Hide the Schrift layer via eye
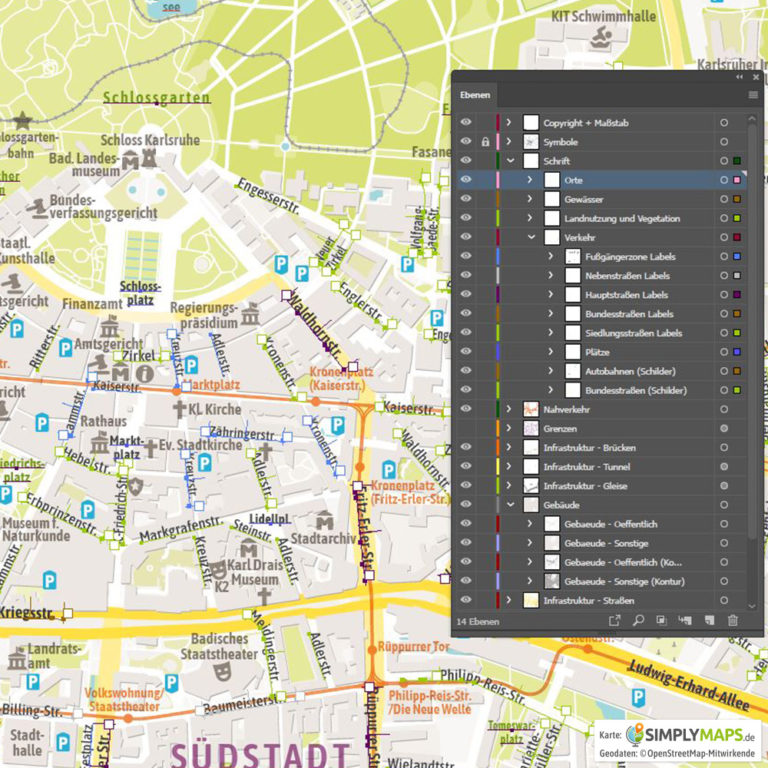The width and height of the screenshot is (768, 768). 466,161
